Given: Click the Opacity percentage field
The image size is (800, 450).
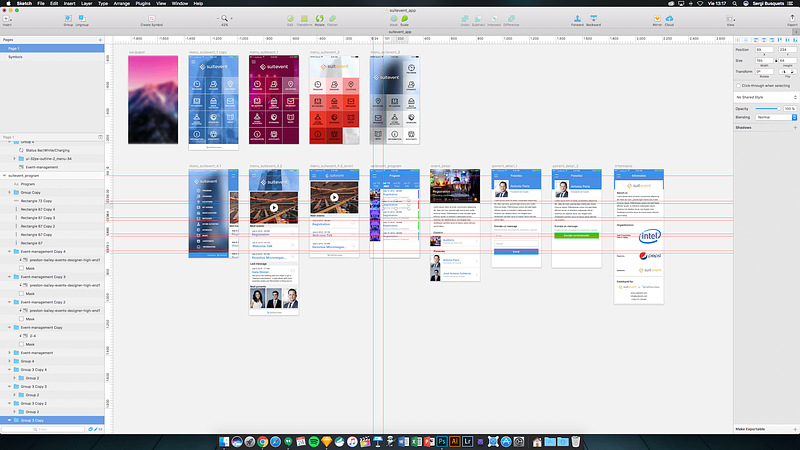Looking at the screenshot, I should (x=790, y=109).
